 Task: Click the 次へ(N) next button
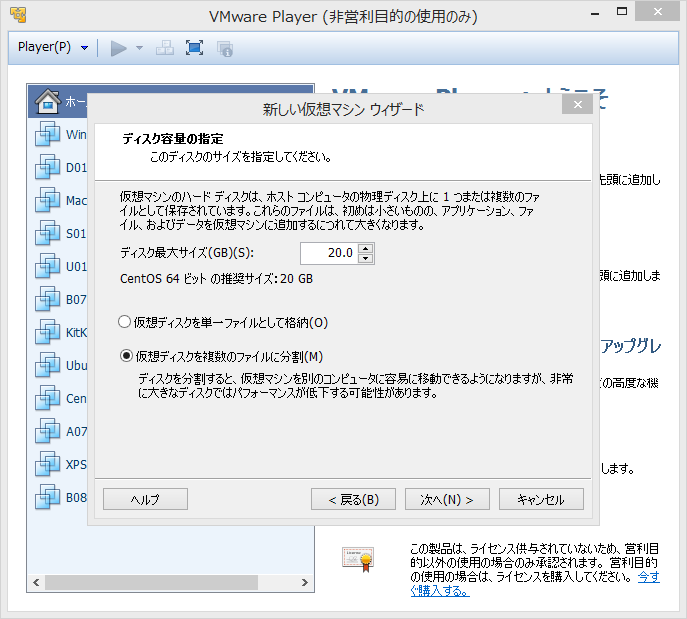point(447,499)
